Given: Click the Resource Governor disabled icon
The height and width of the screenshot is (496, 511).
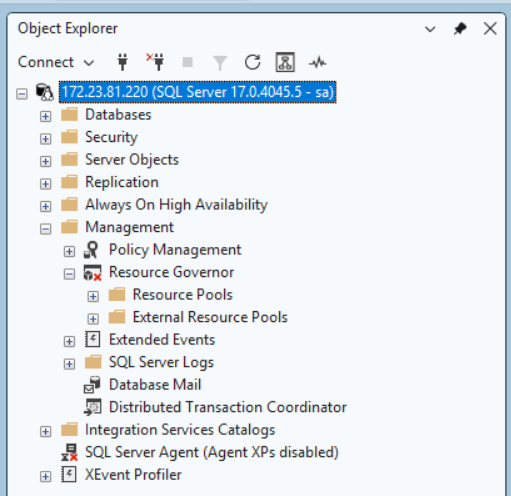Looking at the screenshot, I should click(x=92, y=273).
